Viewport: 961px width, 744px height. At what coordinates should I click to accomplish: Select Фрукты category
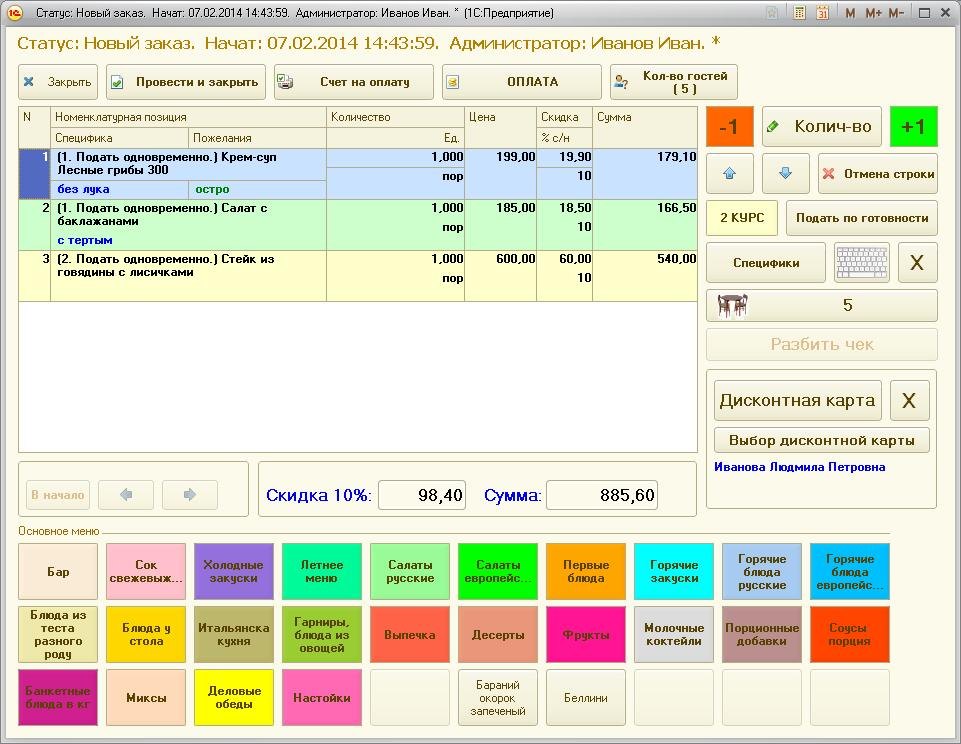(586, 634)
